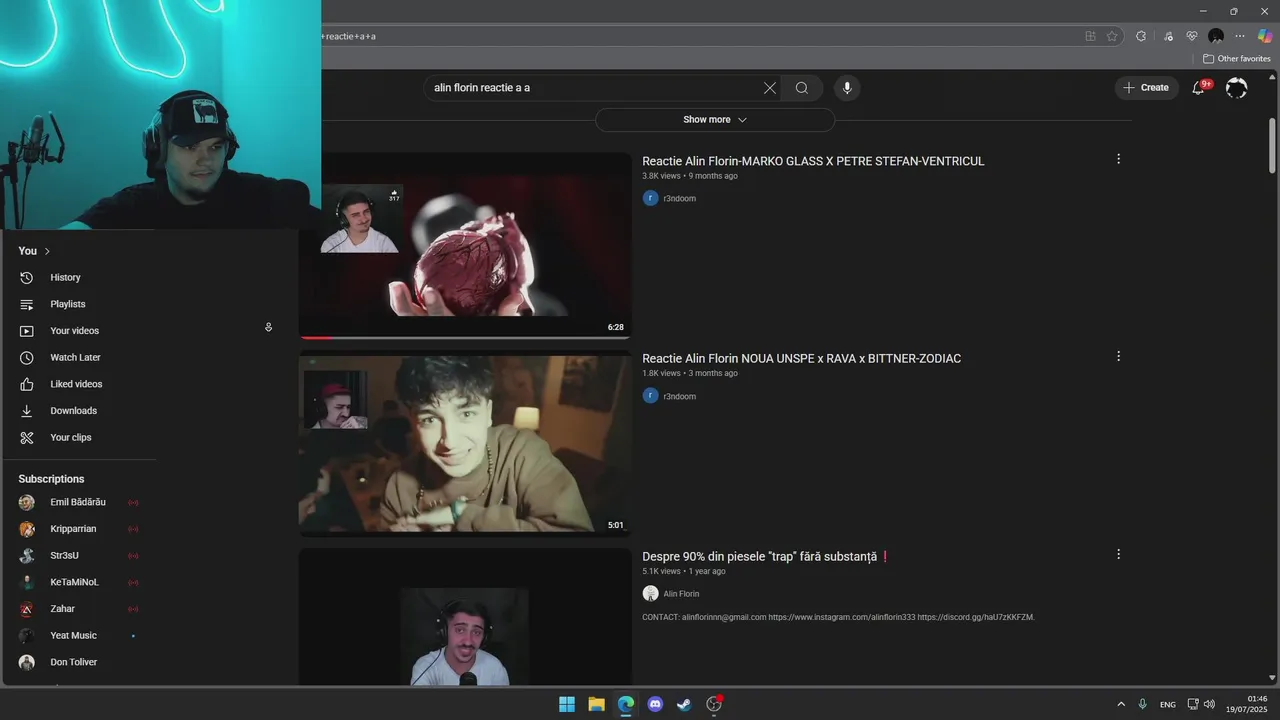Screen dimensions: 1280x720
Task: Open r3ndoom channel under ZODIAC video
Action: tap(679, 396)
